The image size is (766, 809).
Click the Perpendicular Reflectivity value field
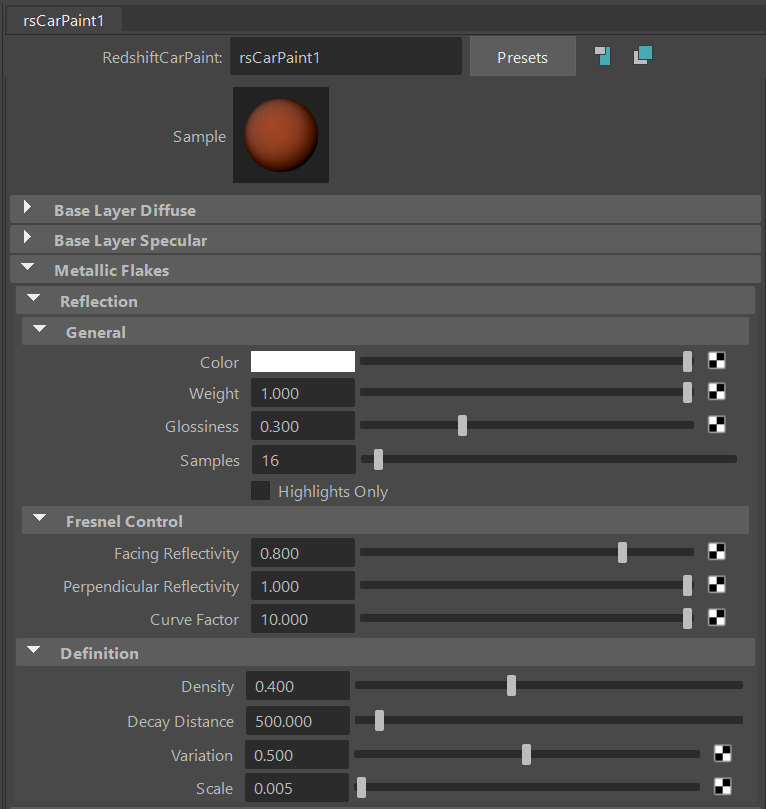pos(303,586)
